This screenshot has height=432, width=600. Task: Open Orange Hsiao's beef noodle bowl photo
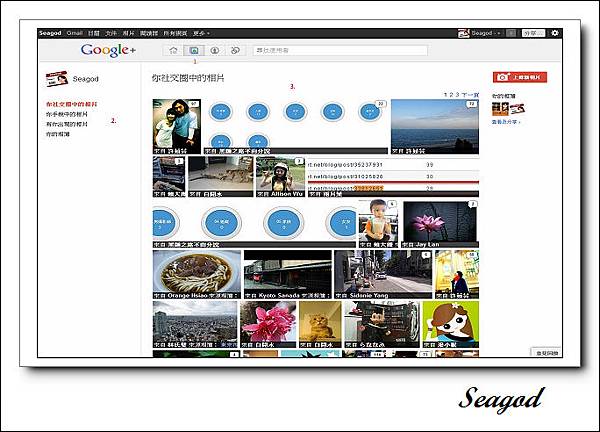(197, 274)
